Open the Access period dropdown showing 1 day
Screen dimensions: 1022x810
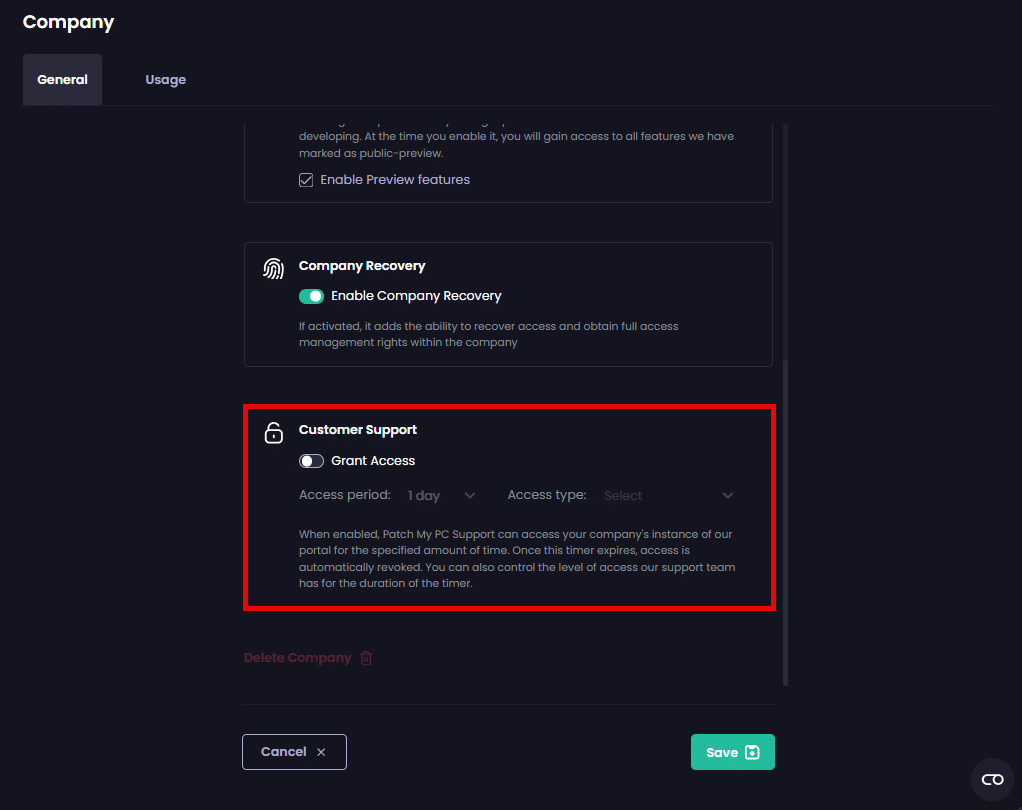(x=425, y=495)
